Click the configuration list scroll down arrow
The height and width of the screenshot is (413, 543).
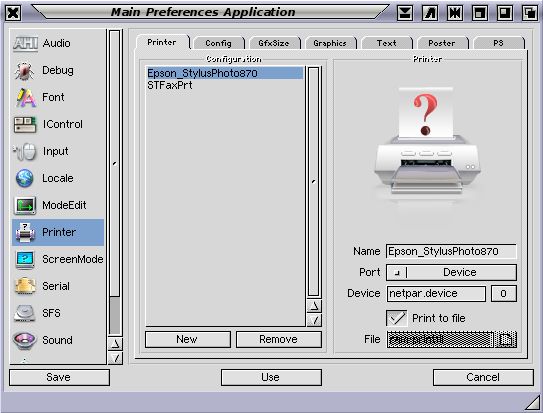(314, 320)
